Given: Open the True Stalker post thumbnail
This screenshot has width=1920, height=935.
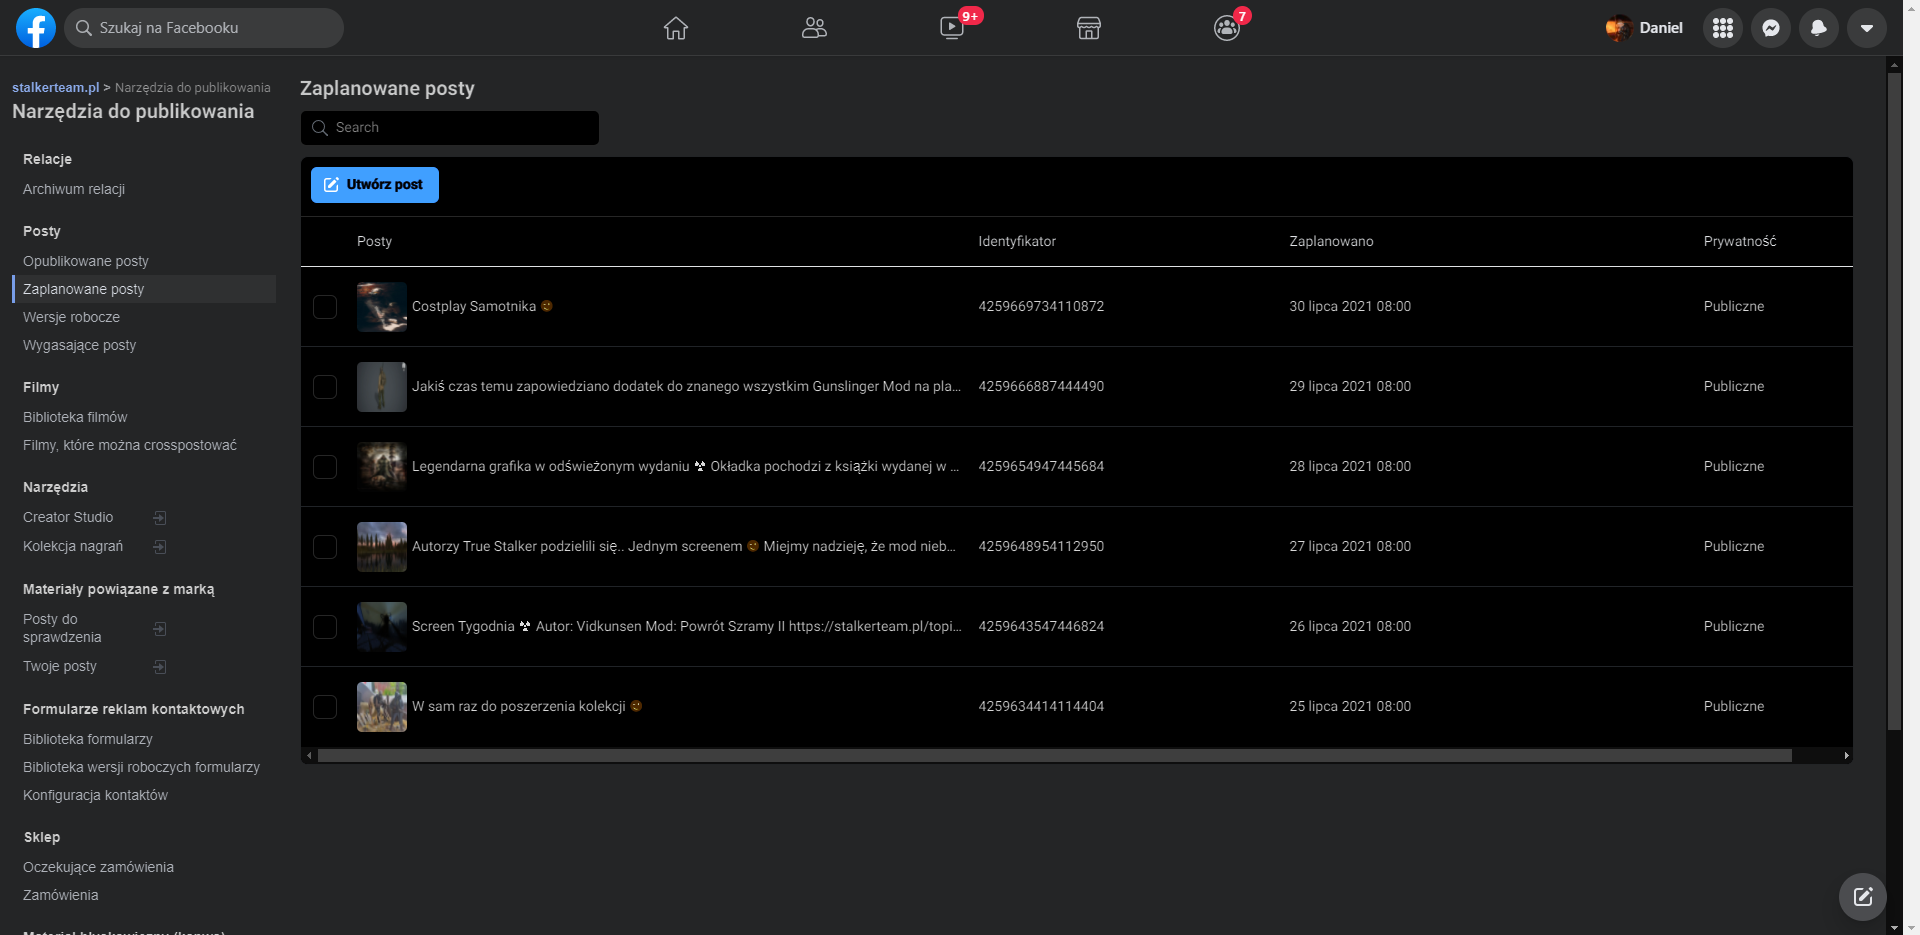Looking at the screenshot, I should click(x=382, y=547).
